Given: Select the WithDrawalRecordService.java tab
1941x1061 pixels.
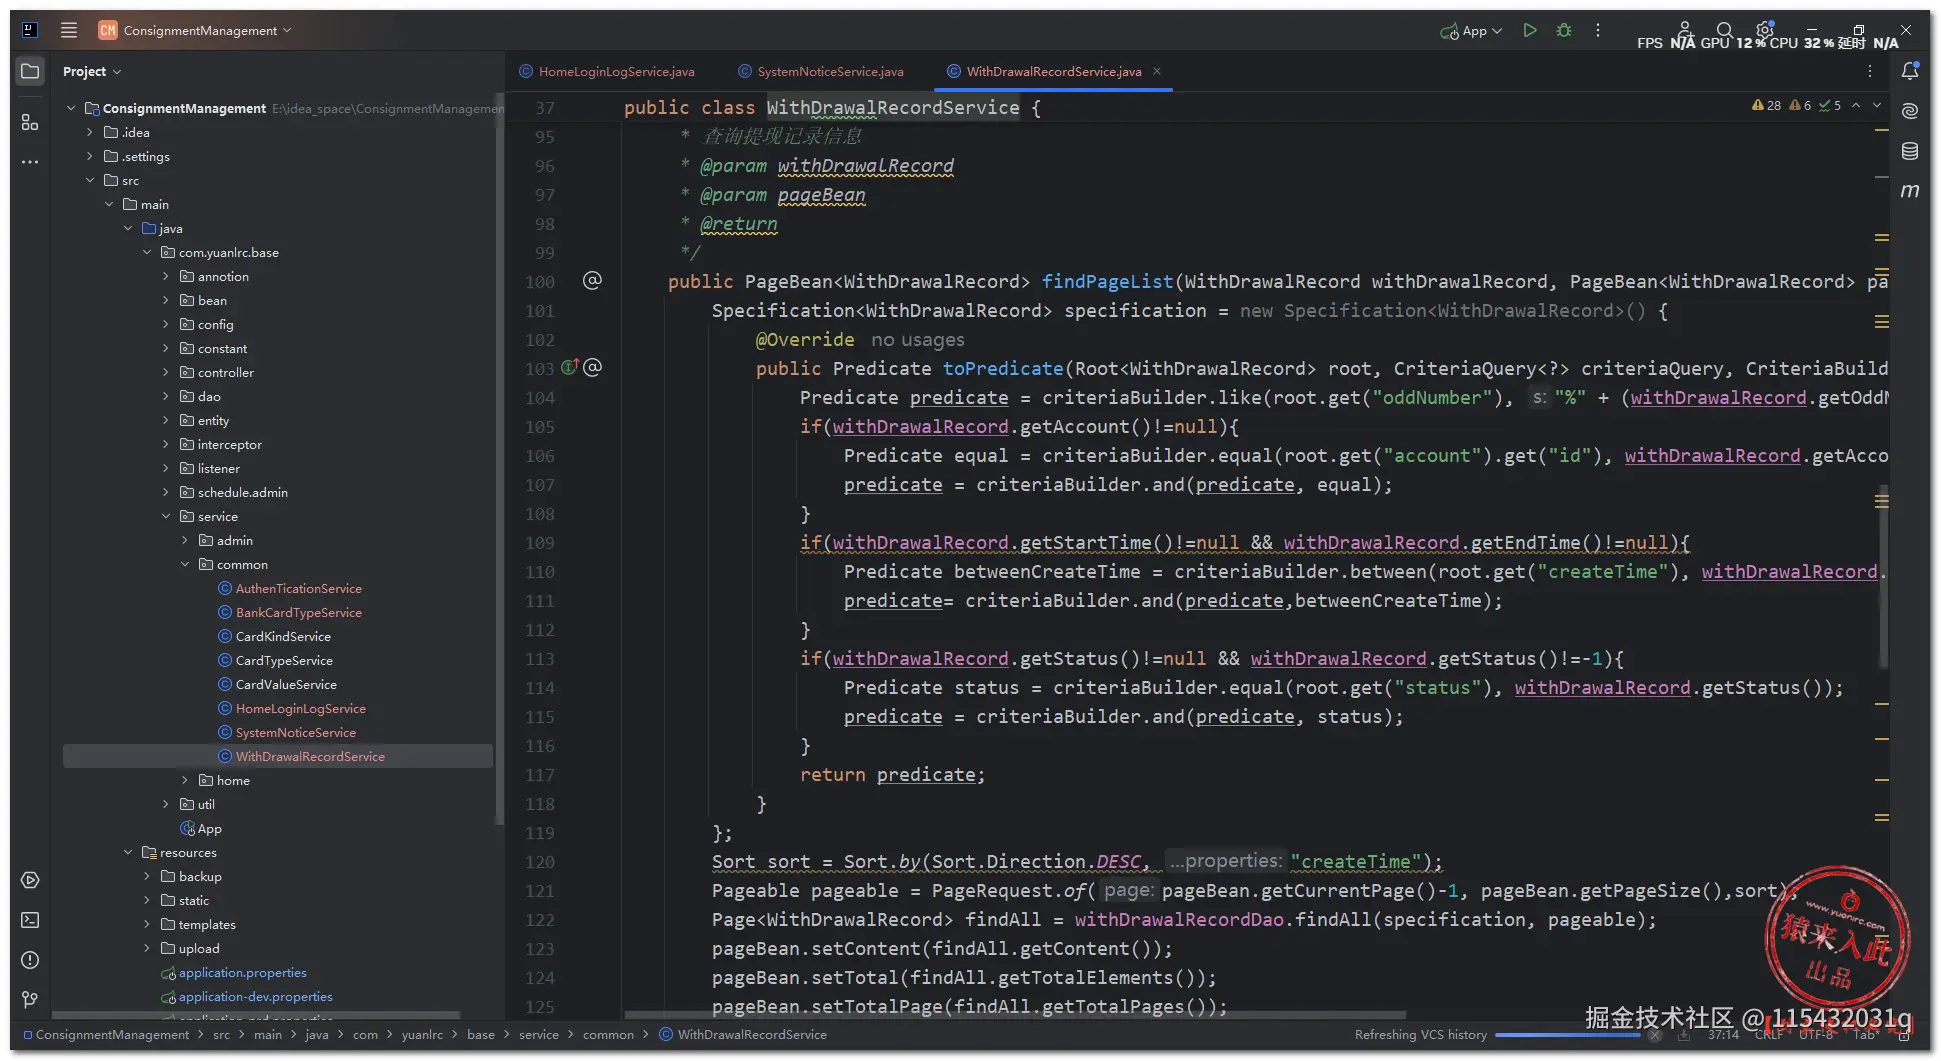Looking at the screenshot, I should 1044,71.
